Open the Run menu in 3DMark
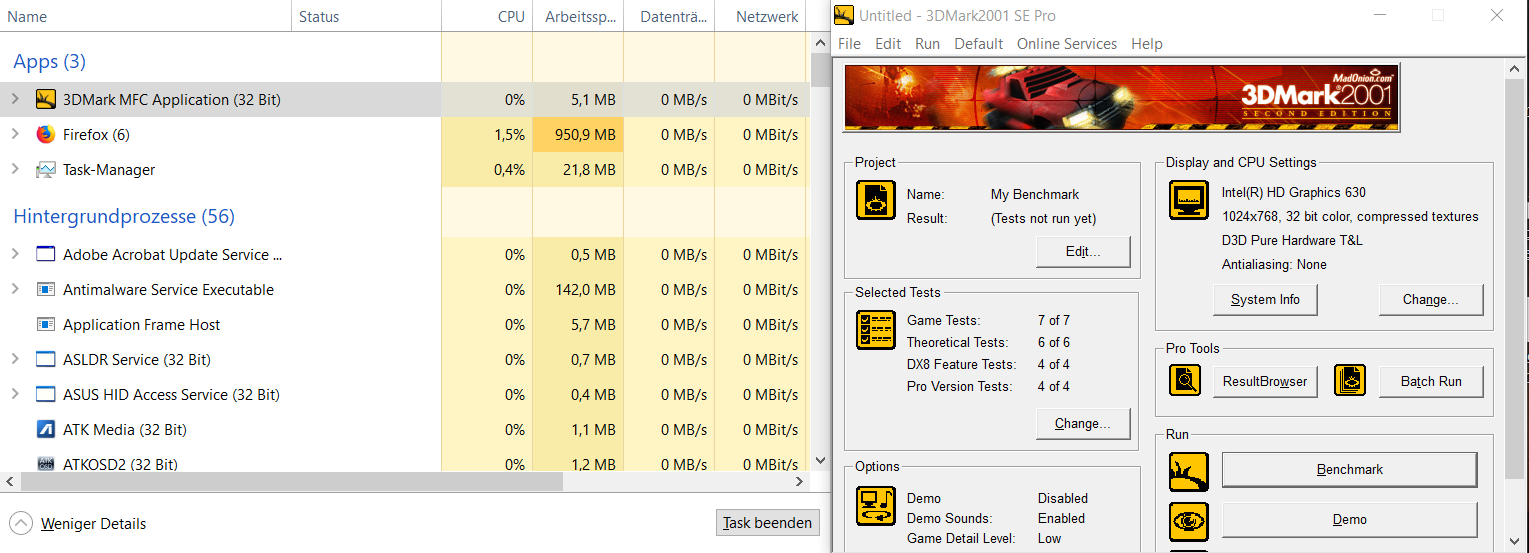The image size is (1529, 553). 928,44
